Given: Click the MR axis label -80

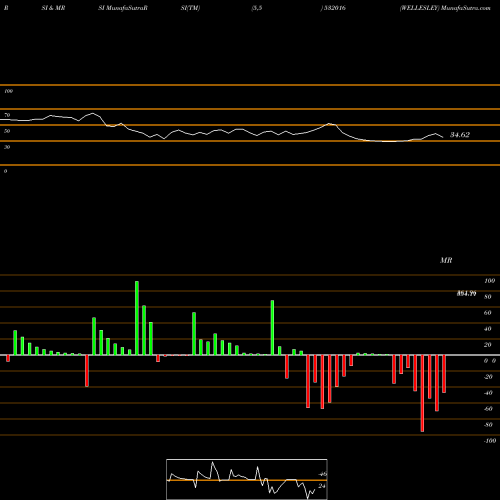Looking at the screenshot, I should (488, 425).
